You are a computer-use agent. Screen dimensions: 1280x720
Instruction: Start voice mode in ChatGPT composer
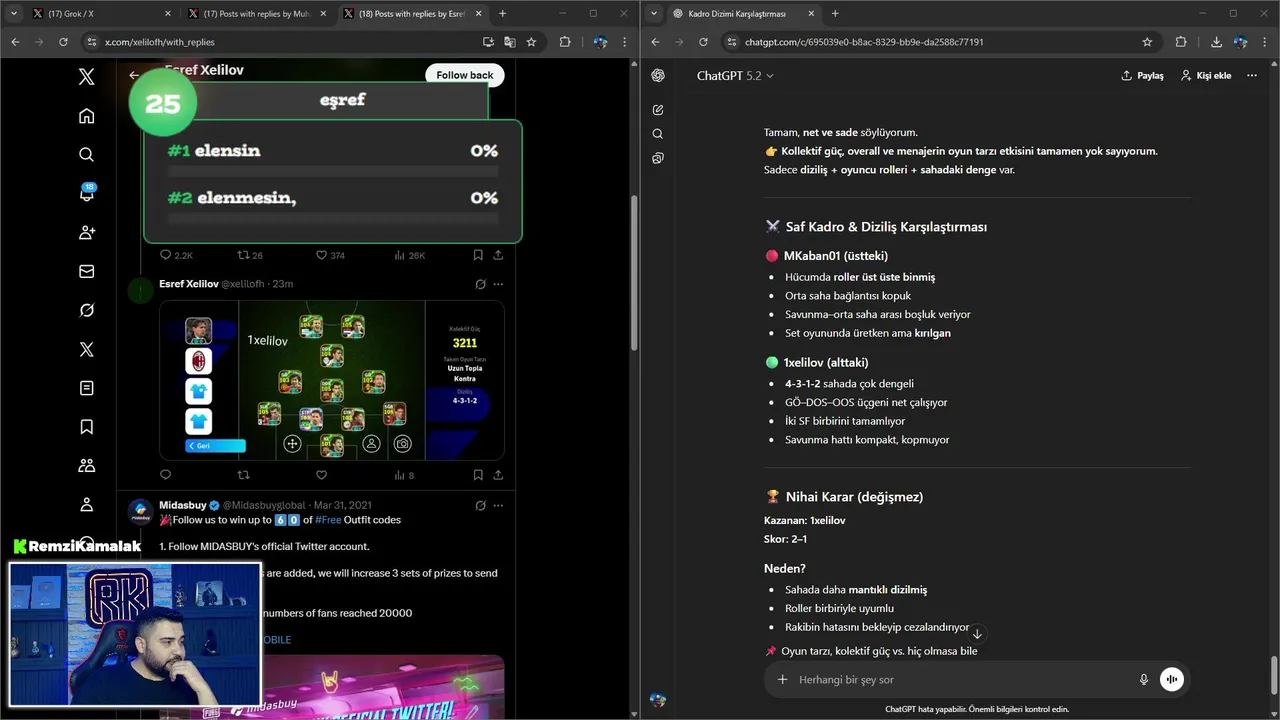pos(1171,679)
